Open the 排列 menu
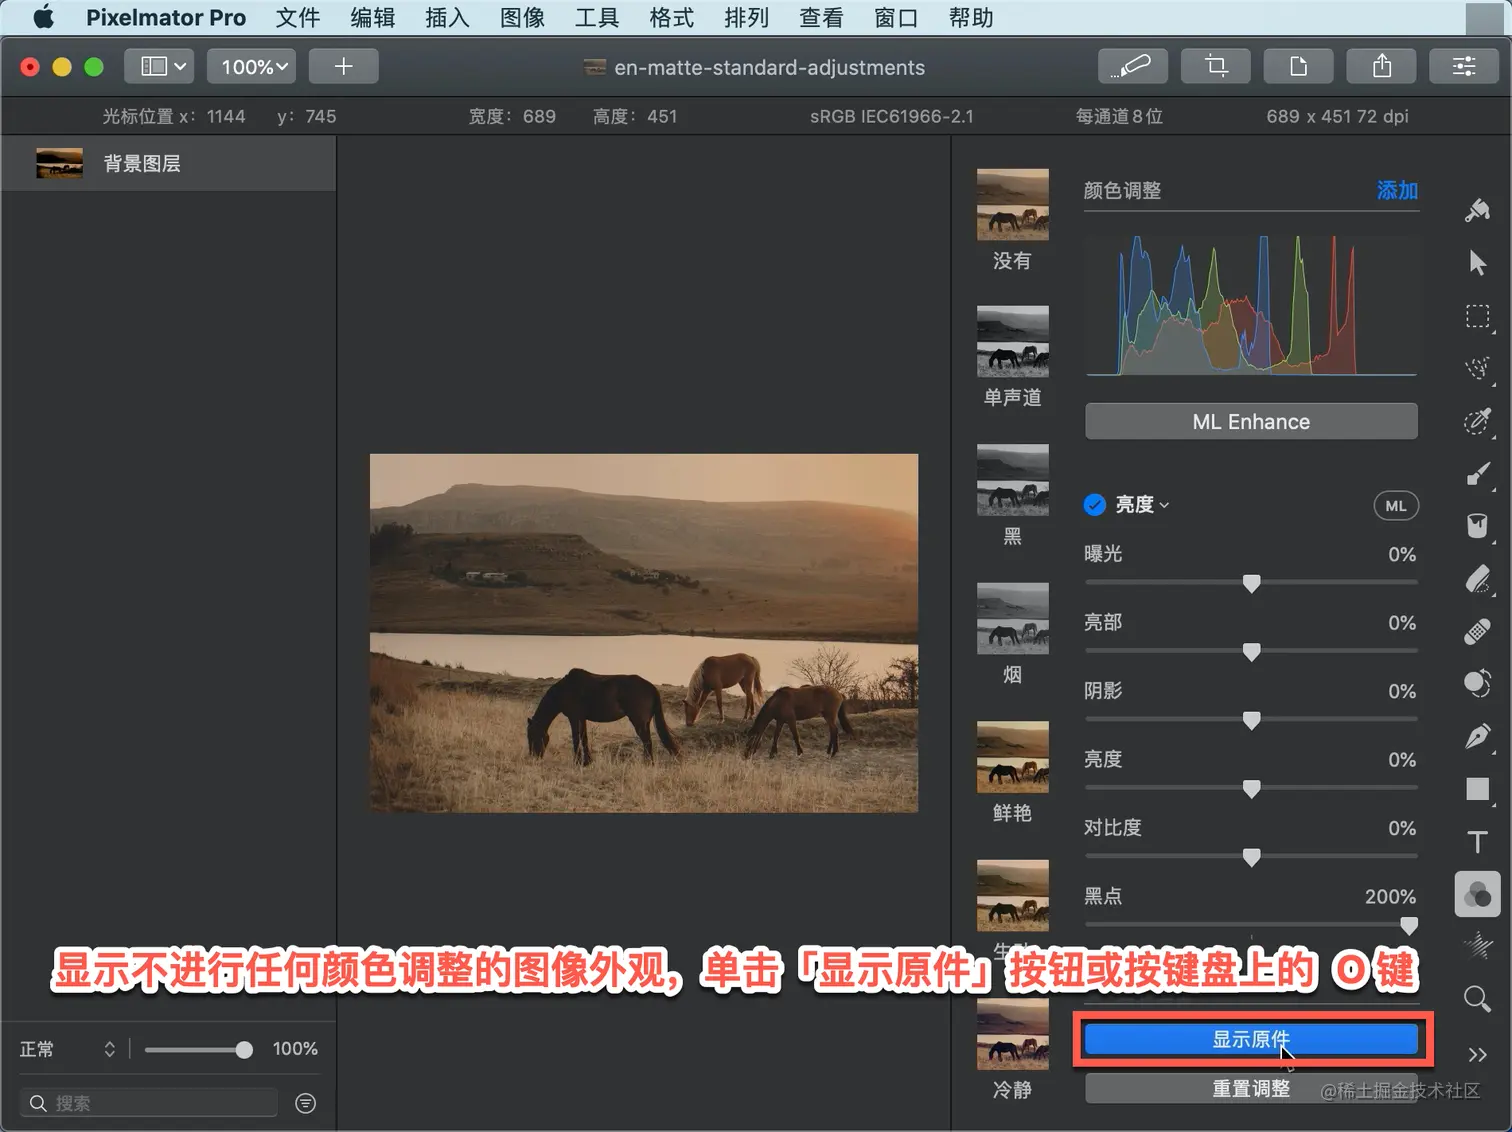 (746, 17)
